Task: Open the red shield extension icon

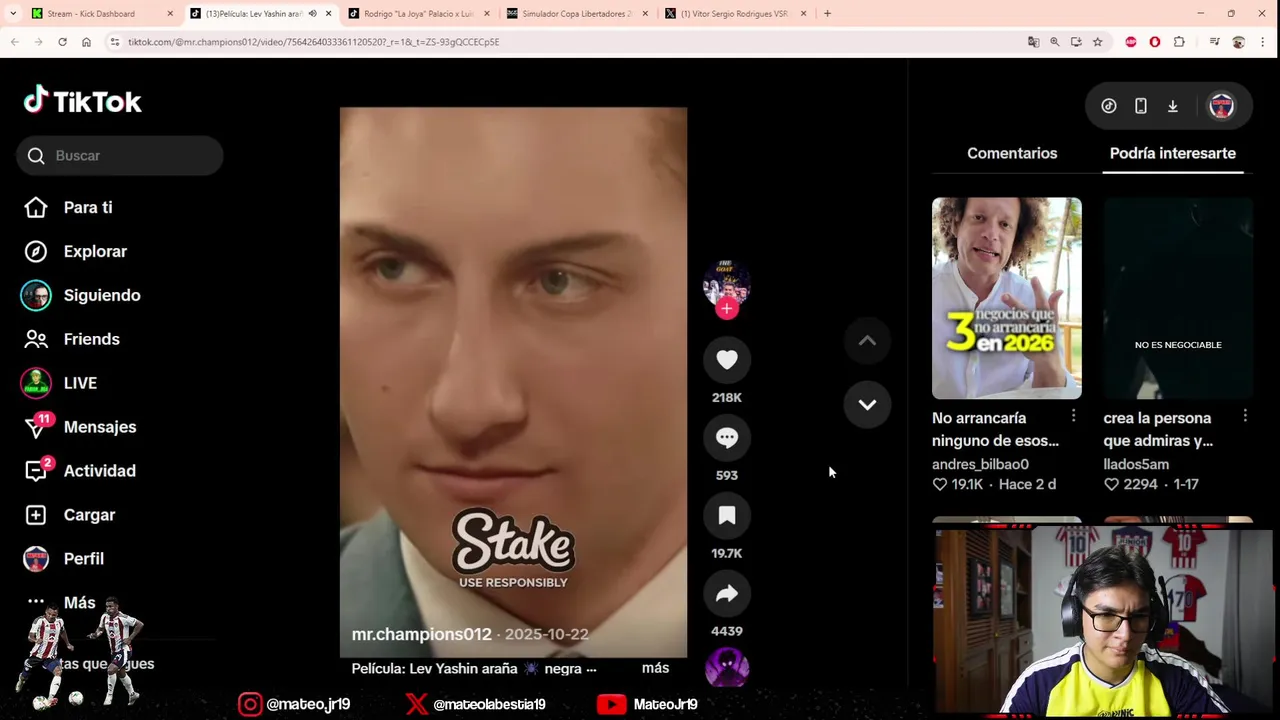Action: point(1155,42)
